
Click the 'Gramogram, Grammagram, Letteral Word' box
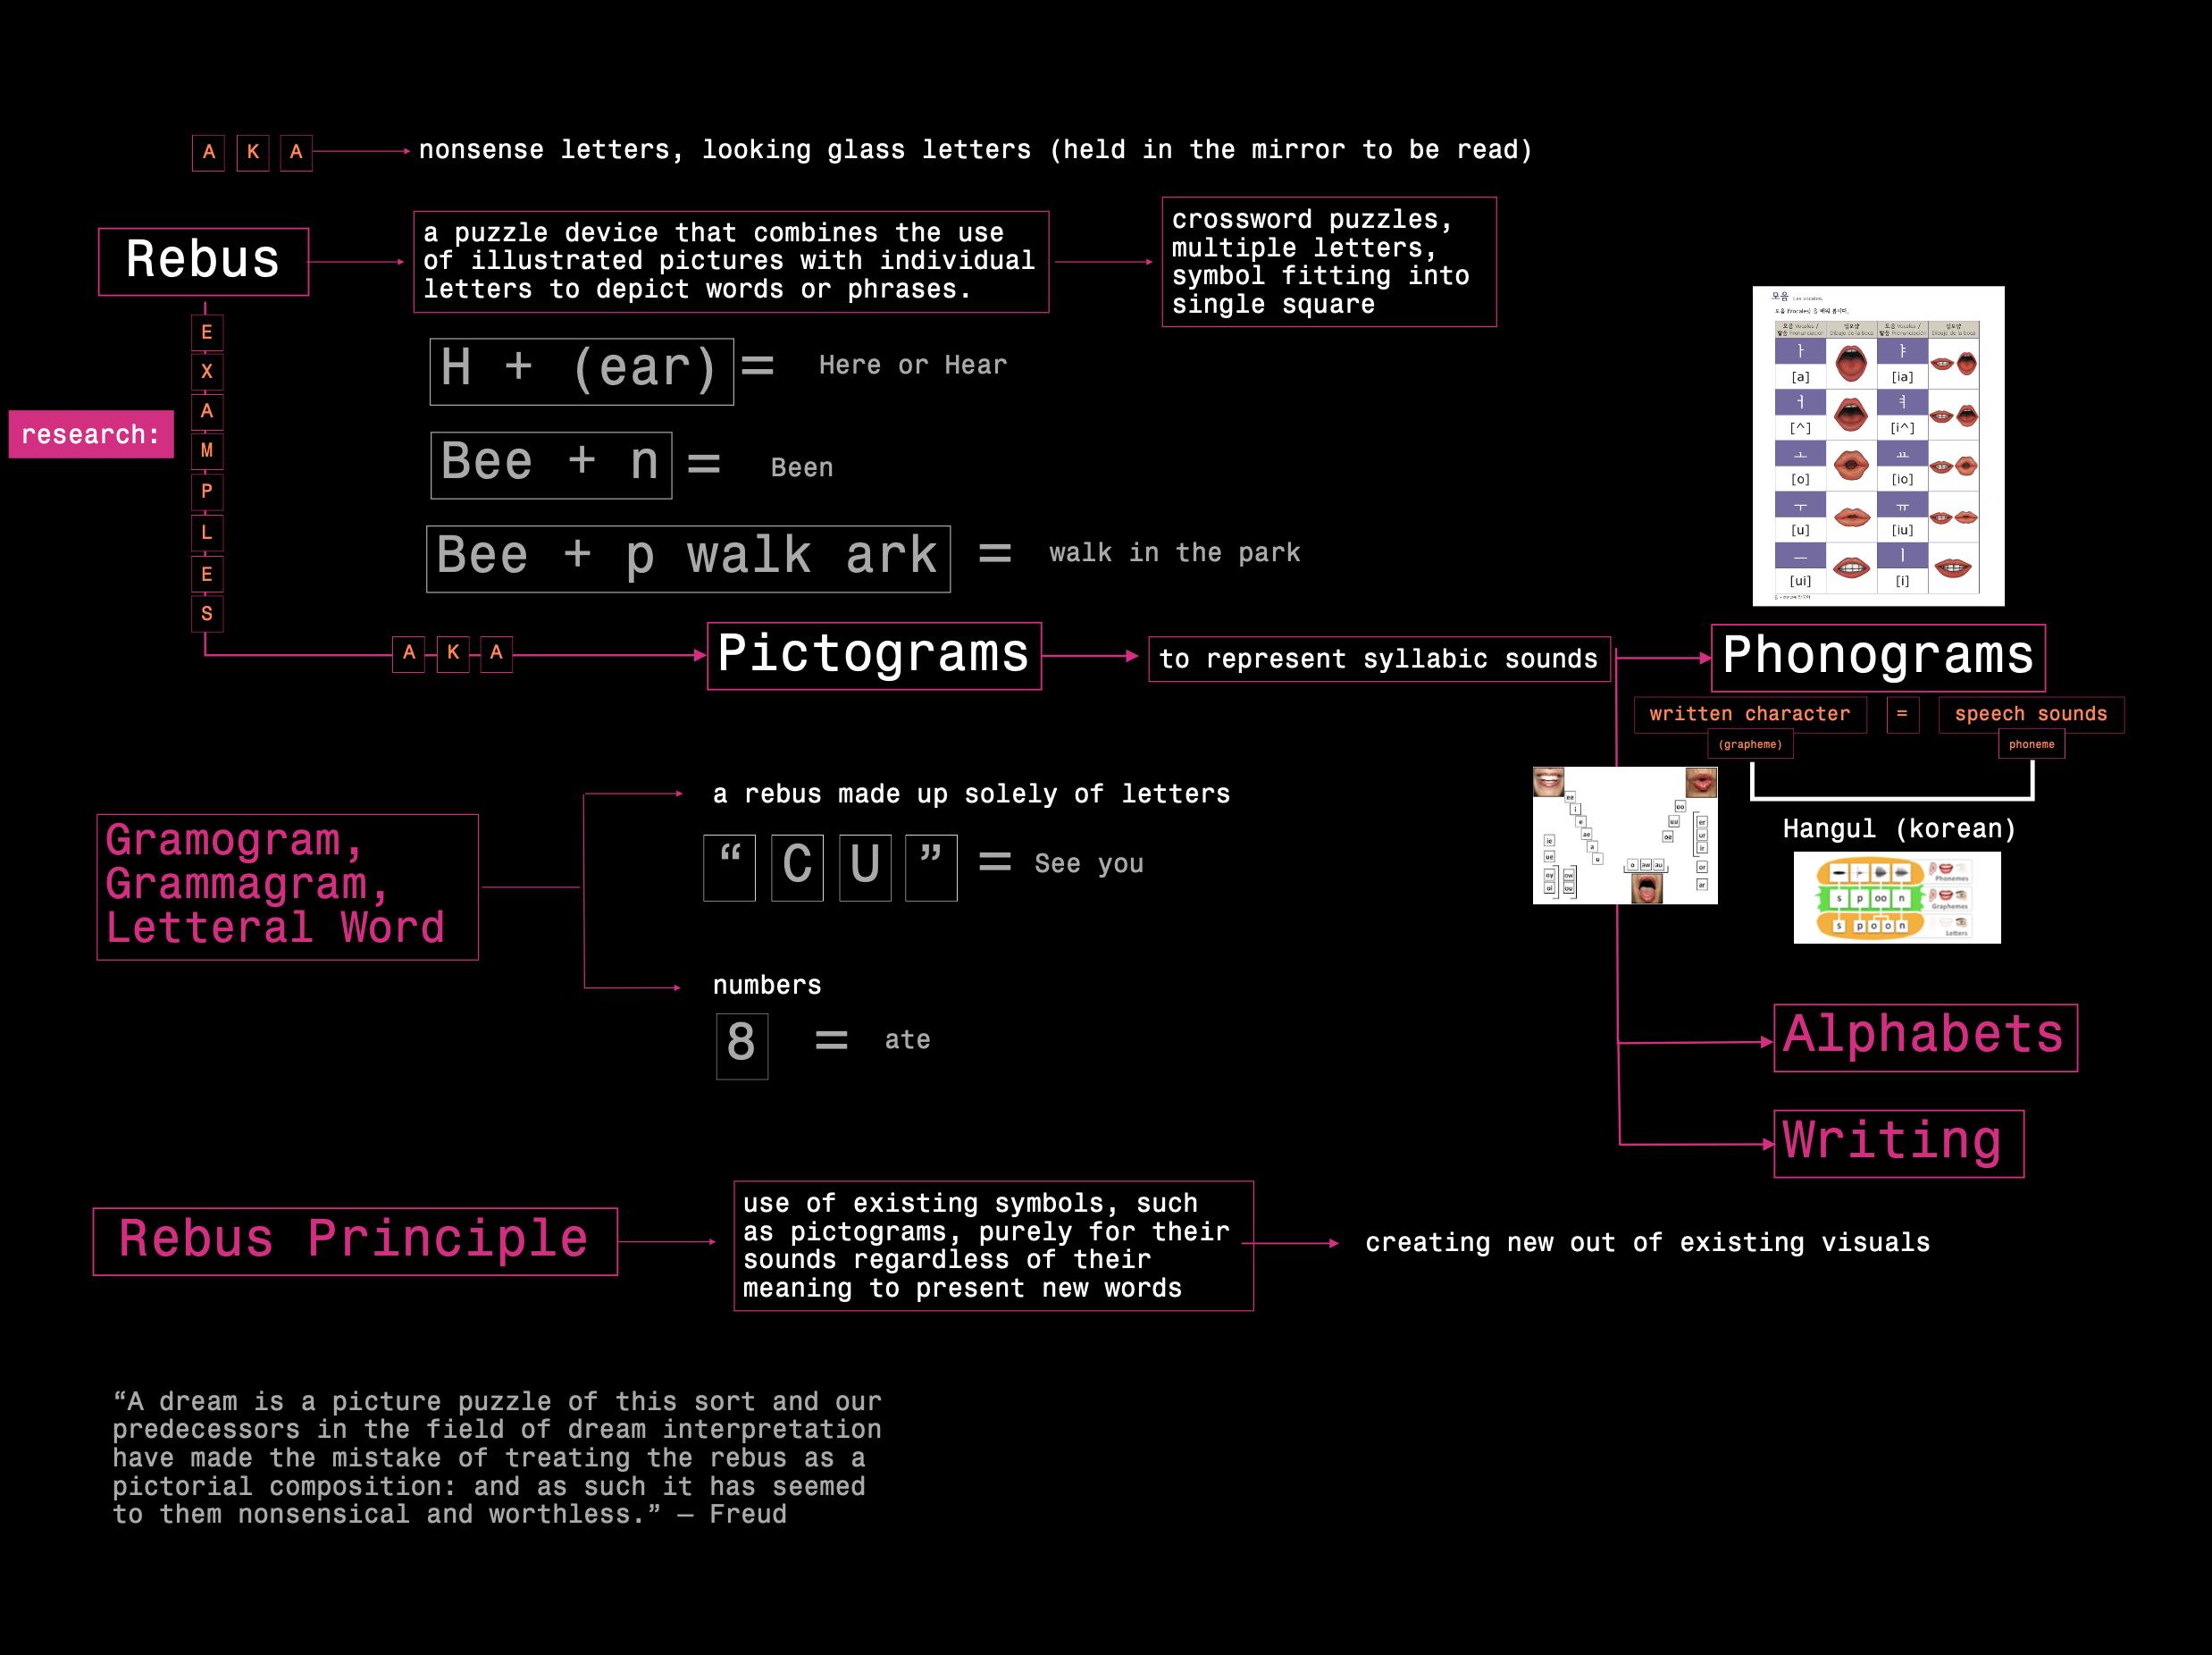tap(288, 887)
